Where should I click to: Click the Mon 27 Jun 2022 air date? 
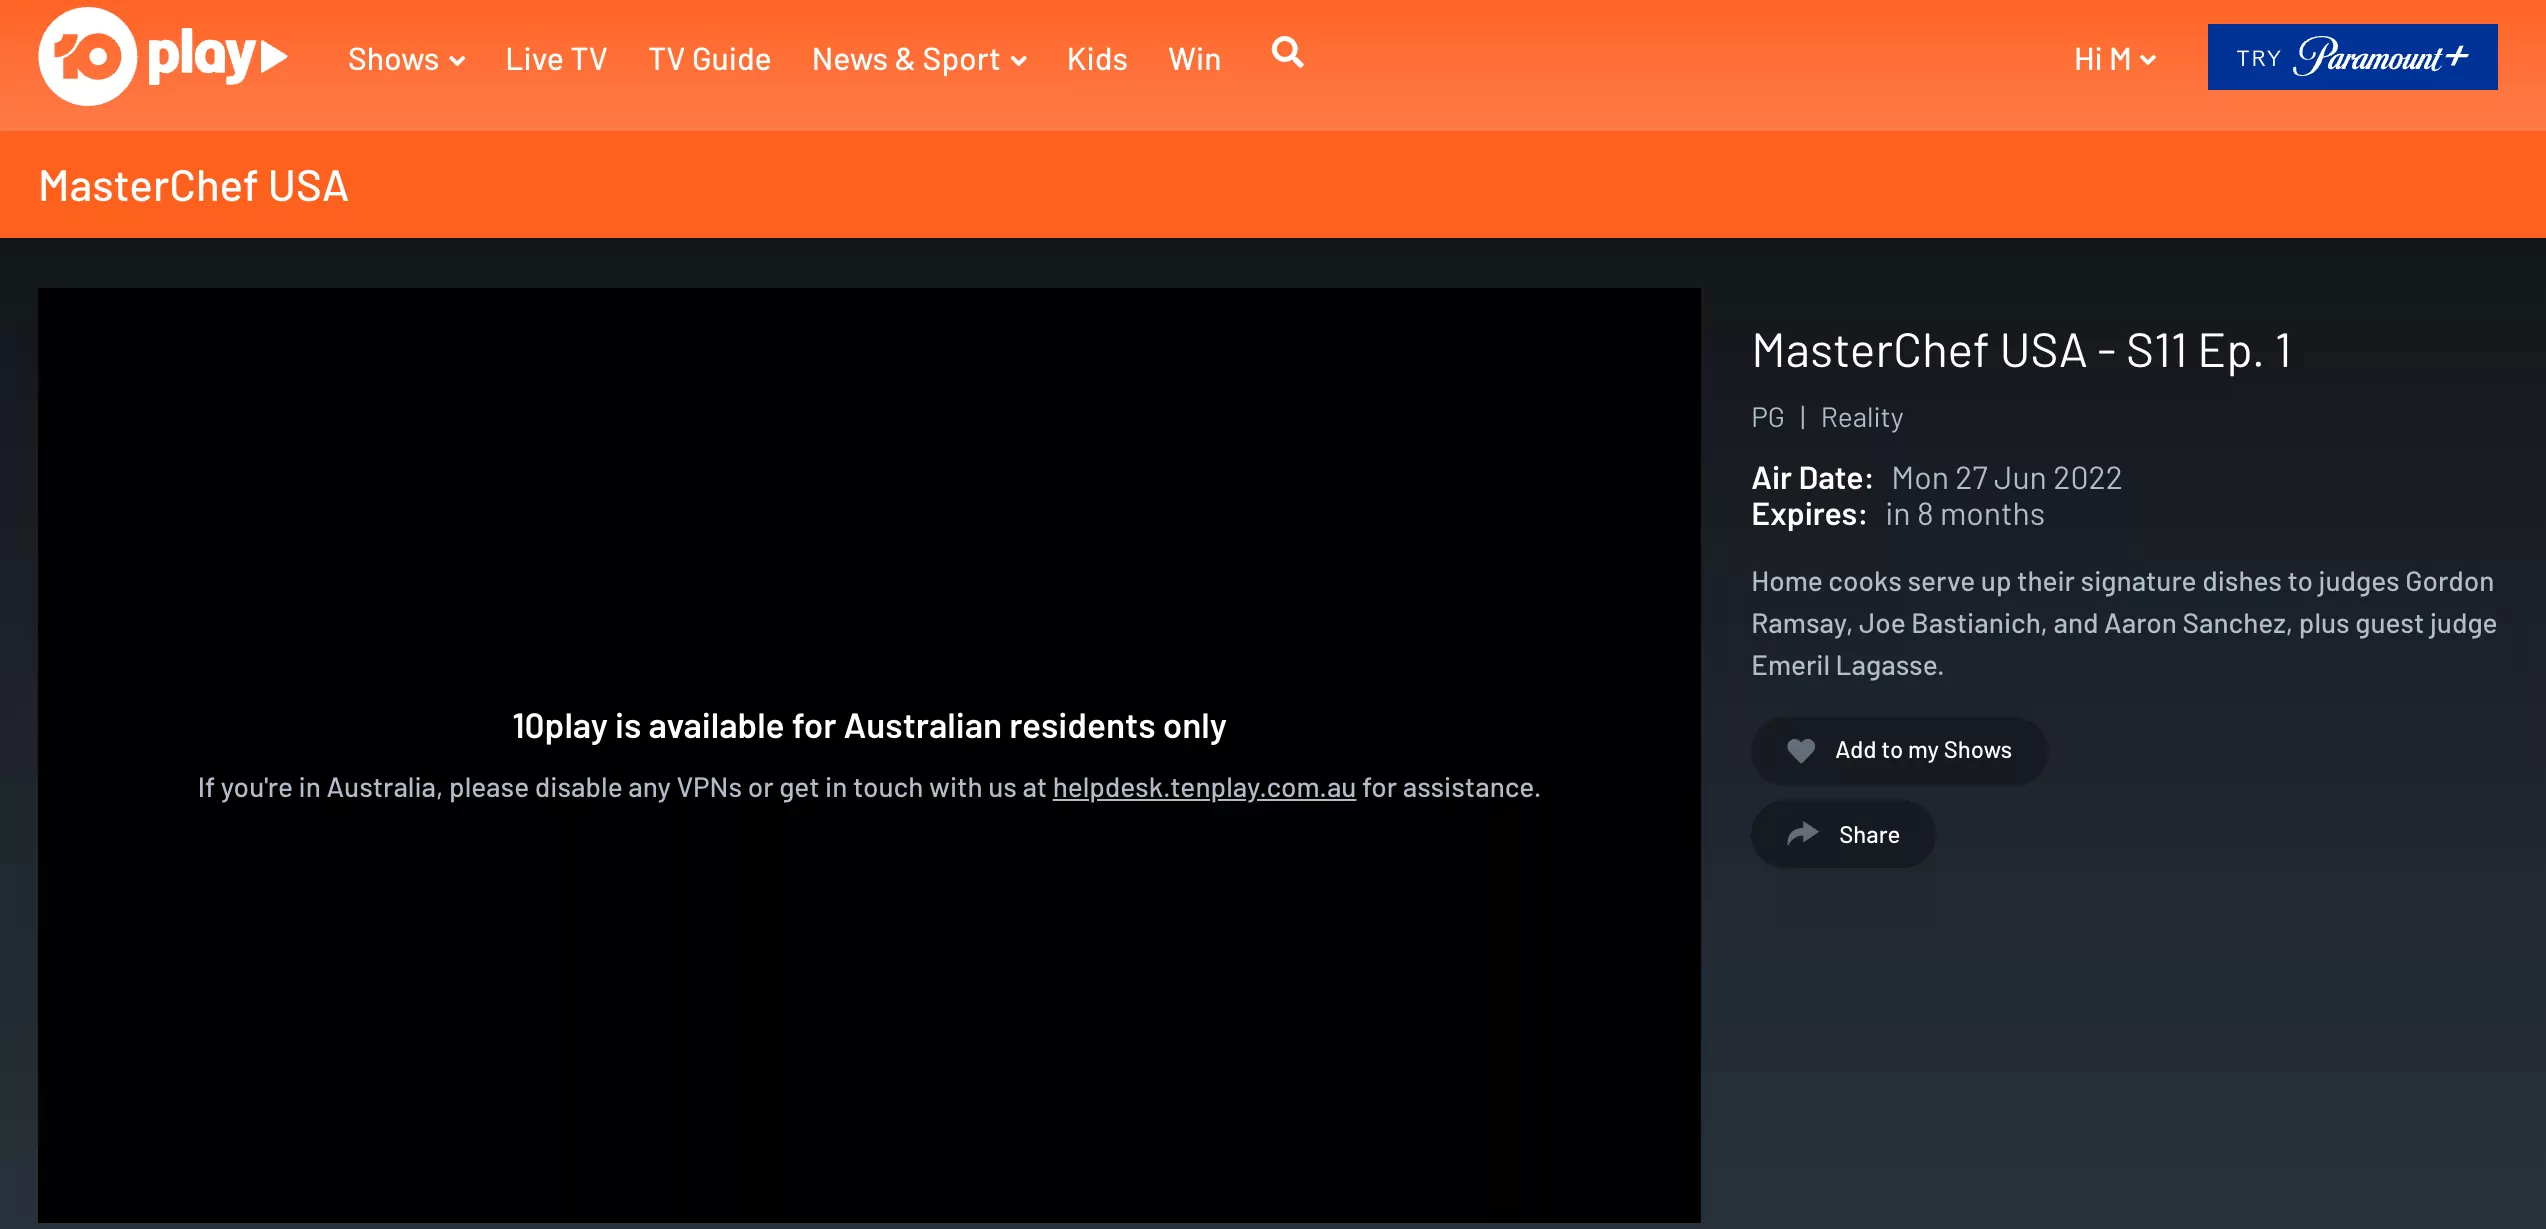[2006, 478]
